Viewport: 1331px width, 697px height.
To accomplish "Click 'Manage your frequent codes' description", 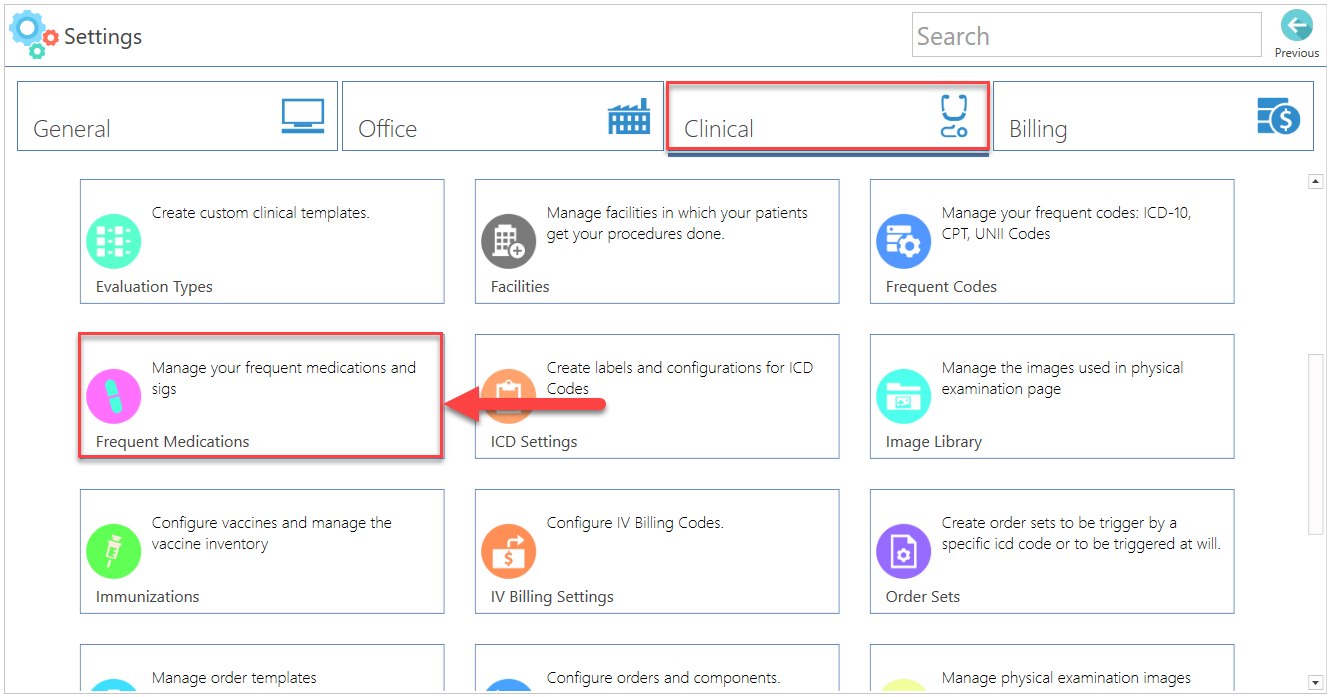I will pos(1067,223).
